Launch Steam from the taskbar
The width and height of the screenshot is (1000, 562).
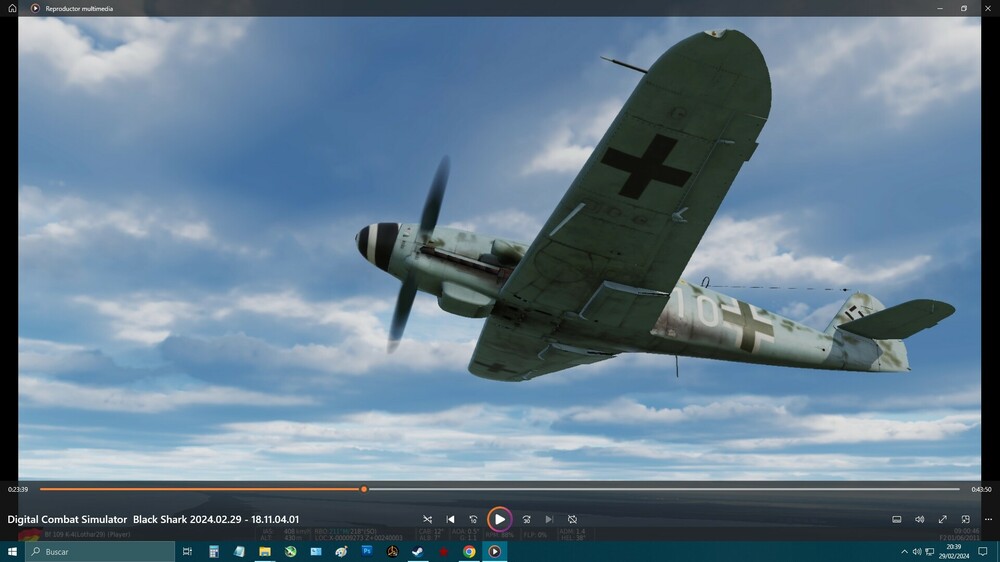click(x=418, y=552)
